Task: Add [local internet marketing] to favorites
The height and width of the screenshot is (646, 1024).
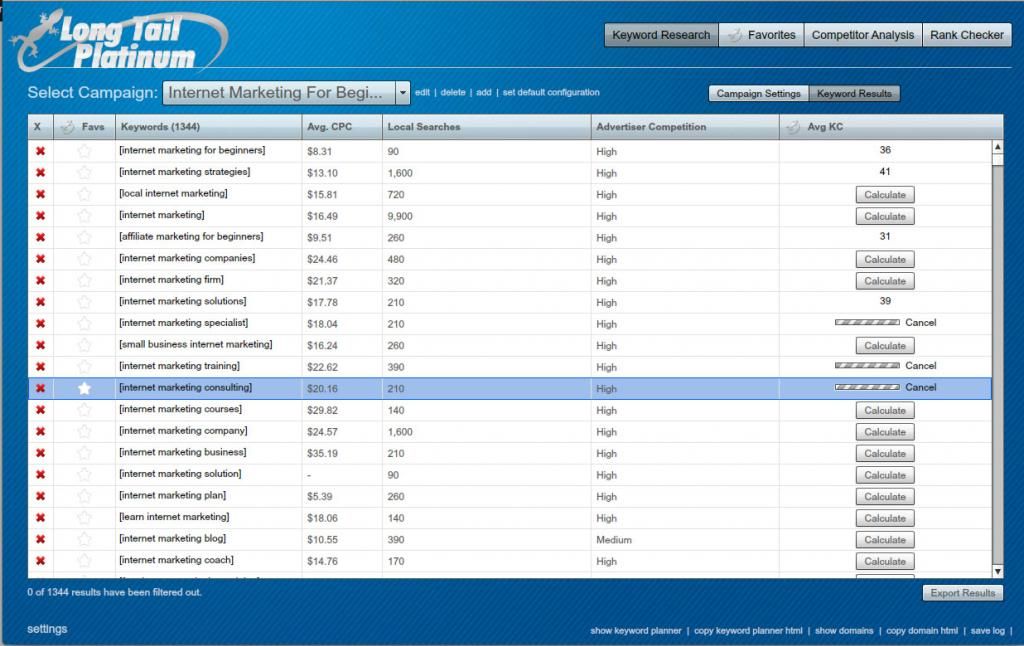Action: click(84, 194)
